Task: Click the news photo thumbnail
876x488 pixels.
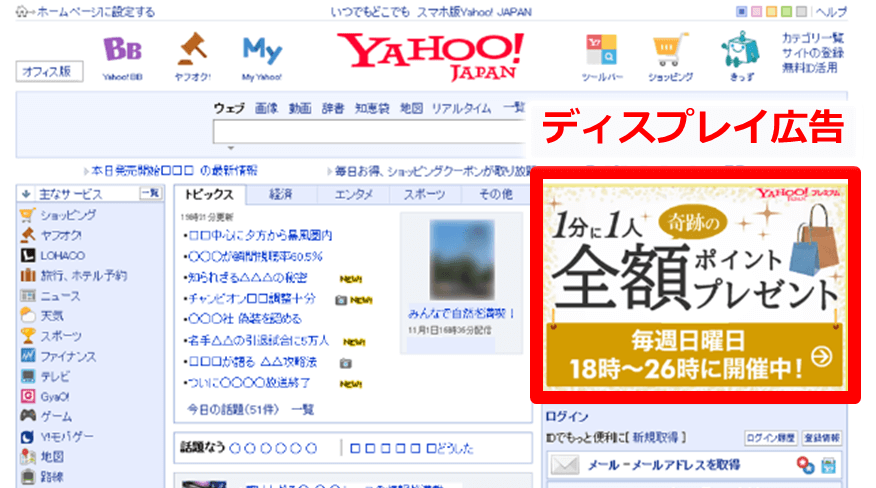Action: click(461, 260)
